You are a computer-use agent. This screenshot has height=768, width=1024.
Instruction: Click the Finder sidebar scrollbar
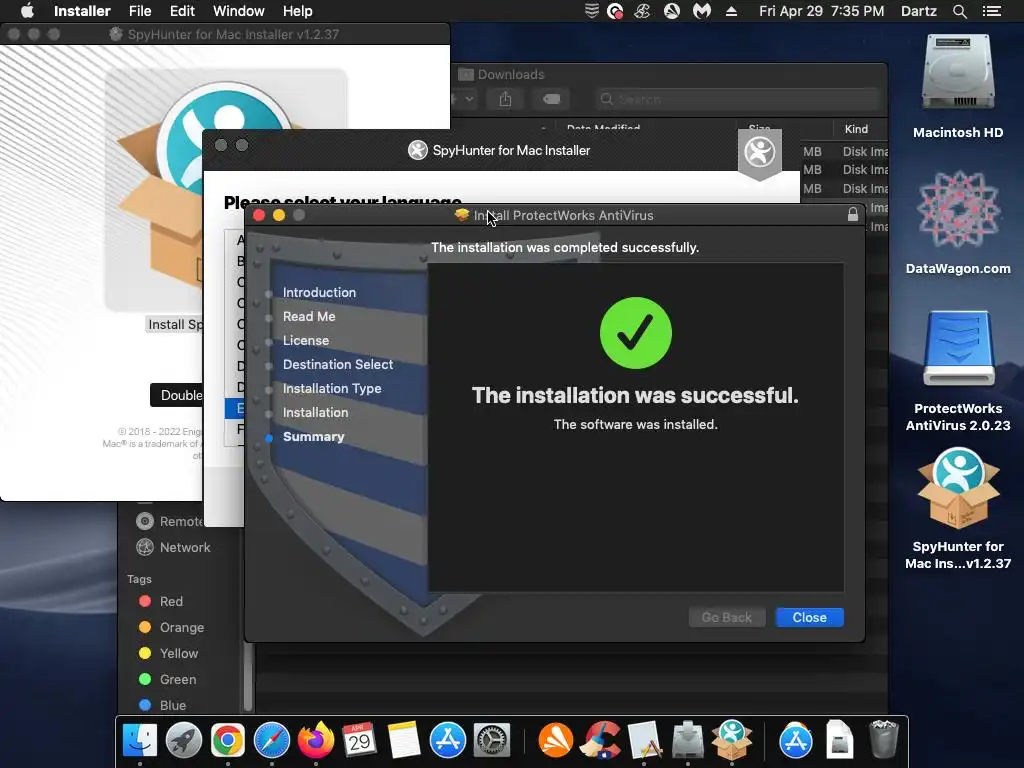(x=248, y=677)
